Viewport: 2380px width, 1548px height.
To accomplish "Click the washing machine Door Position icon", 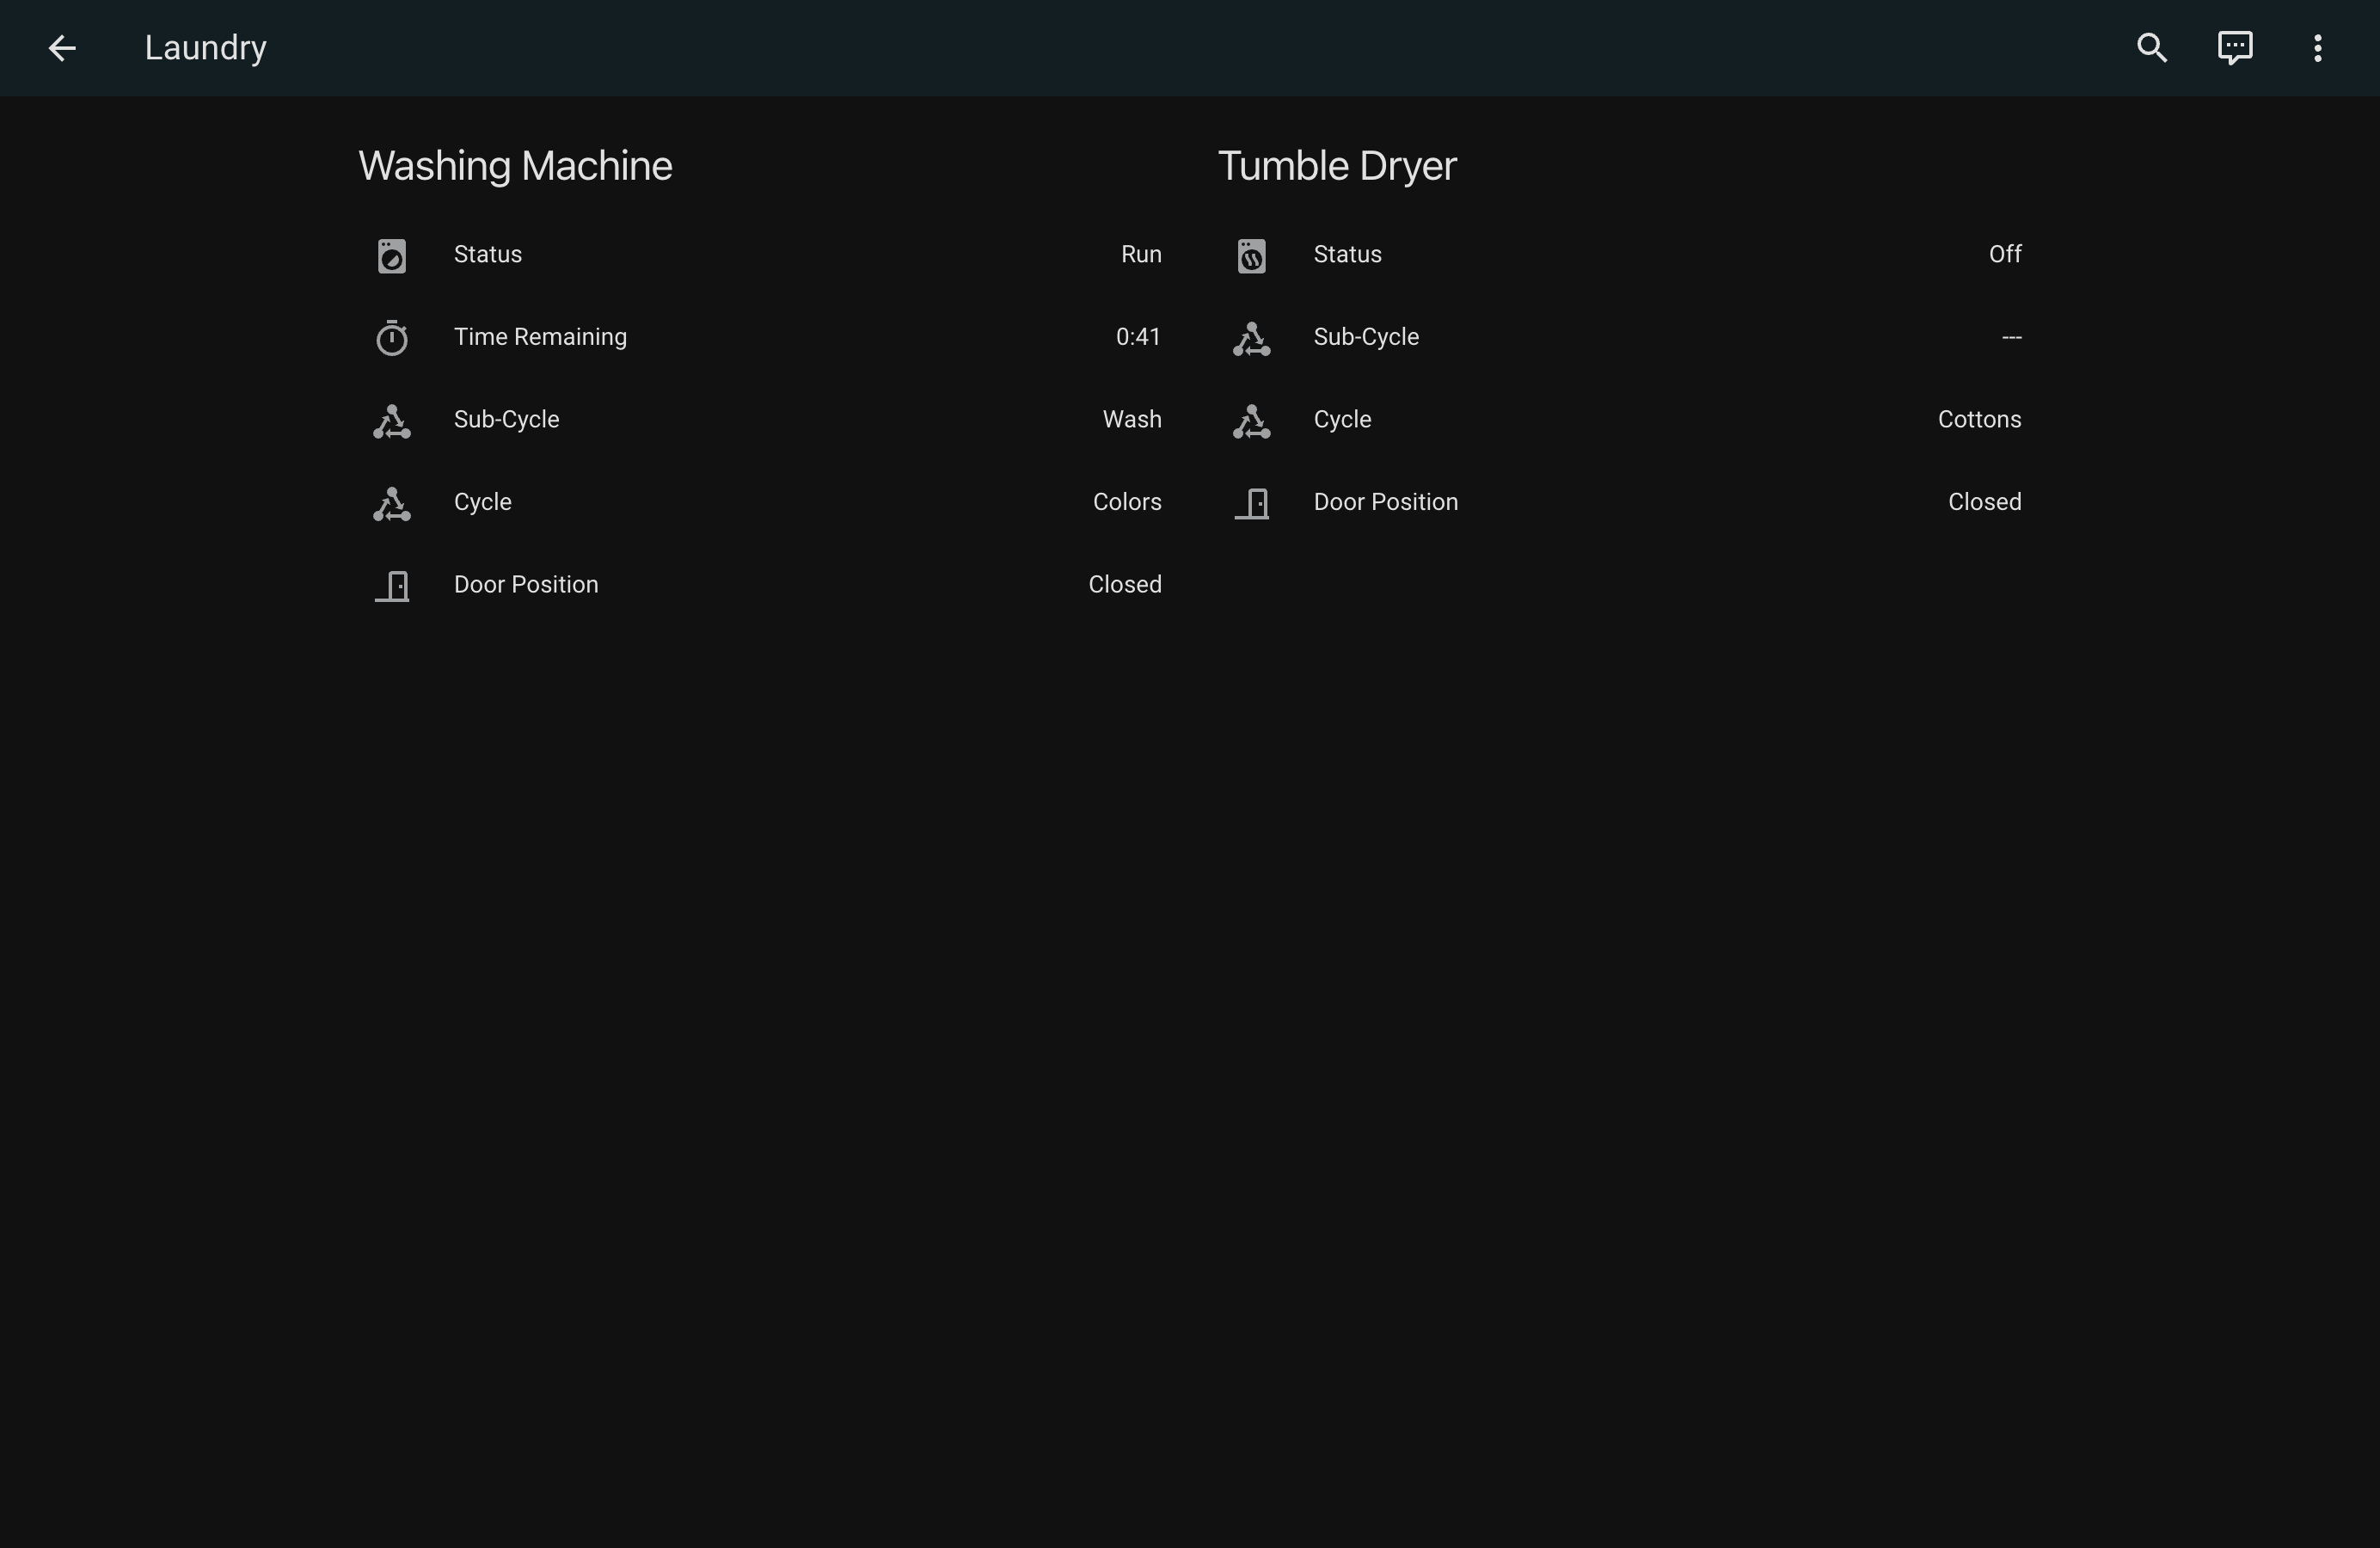I will (392, 586).
